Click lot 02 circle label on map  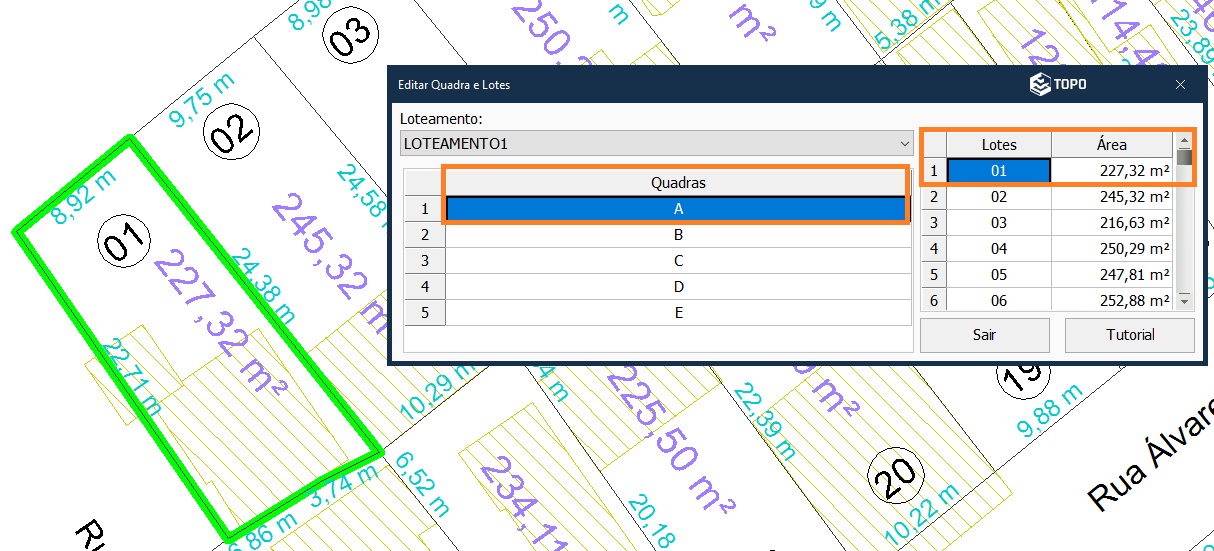(230, 133)
